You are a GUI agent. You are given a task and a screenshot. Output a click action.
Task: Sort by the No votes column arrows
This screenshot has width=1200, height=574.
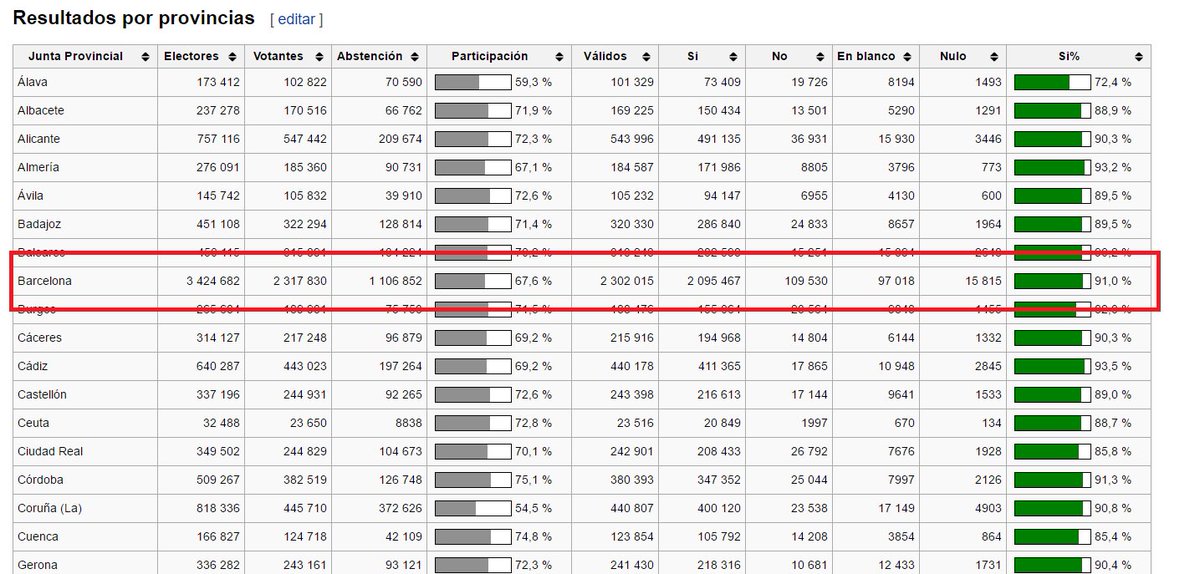click(x=820, y=57)
